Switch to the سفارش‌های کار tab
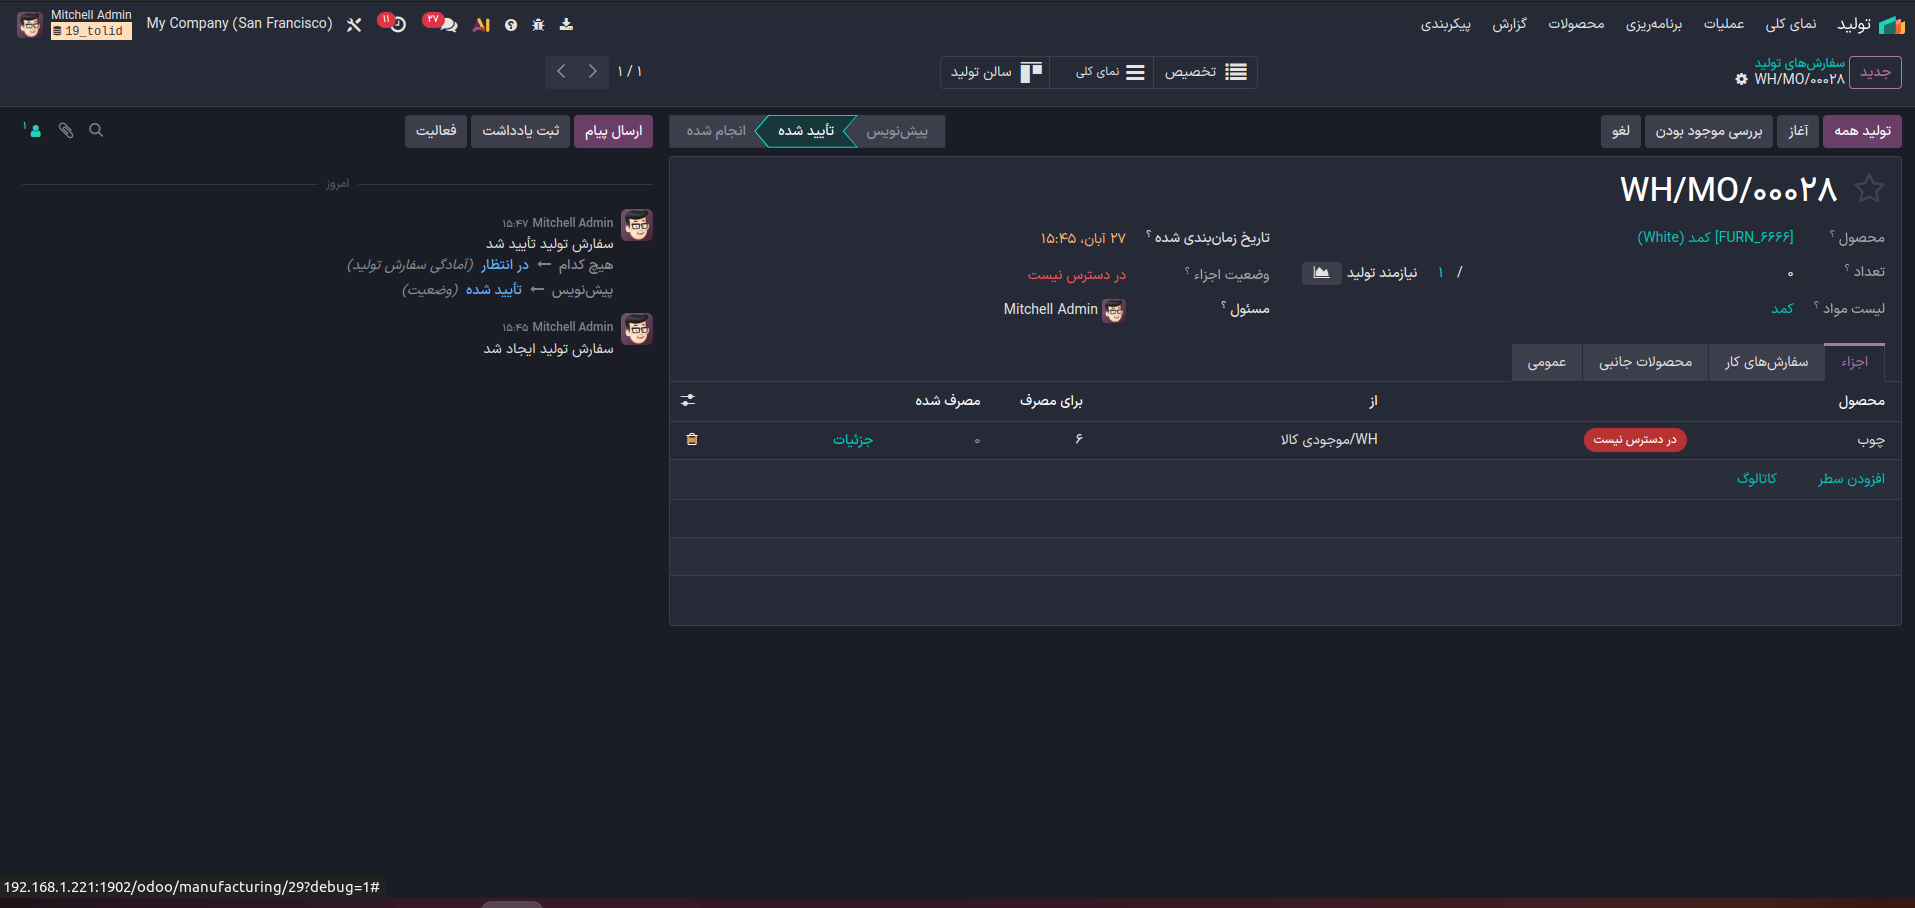Image resolution: width=1915 pixels, height=908 pixels. tap(1766, 362)
